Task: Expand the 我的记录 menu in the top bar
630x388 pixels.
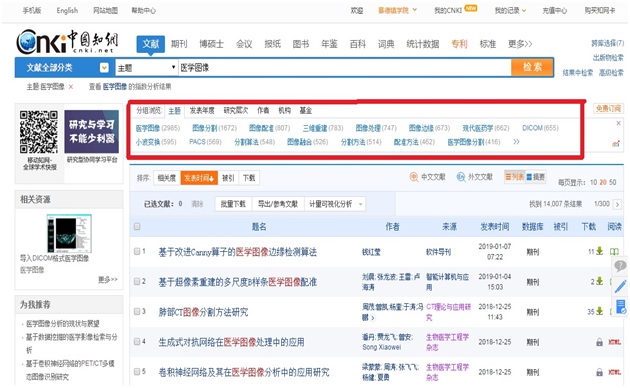Action: tap(510, 10)
